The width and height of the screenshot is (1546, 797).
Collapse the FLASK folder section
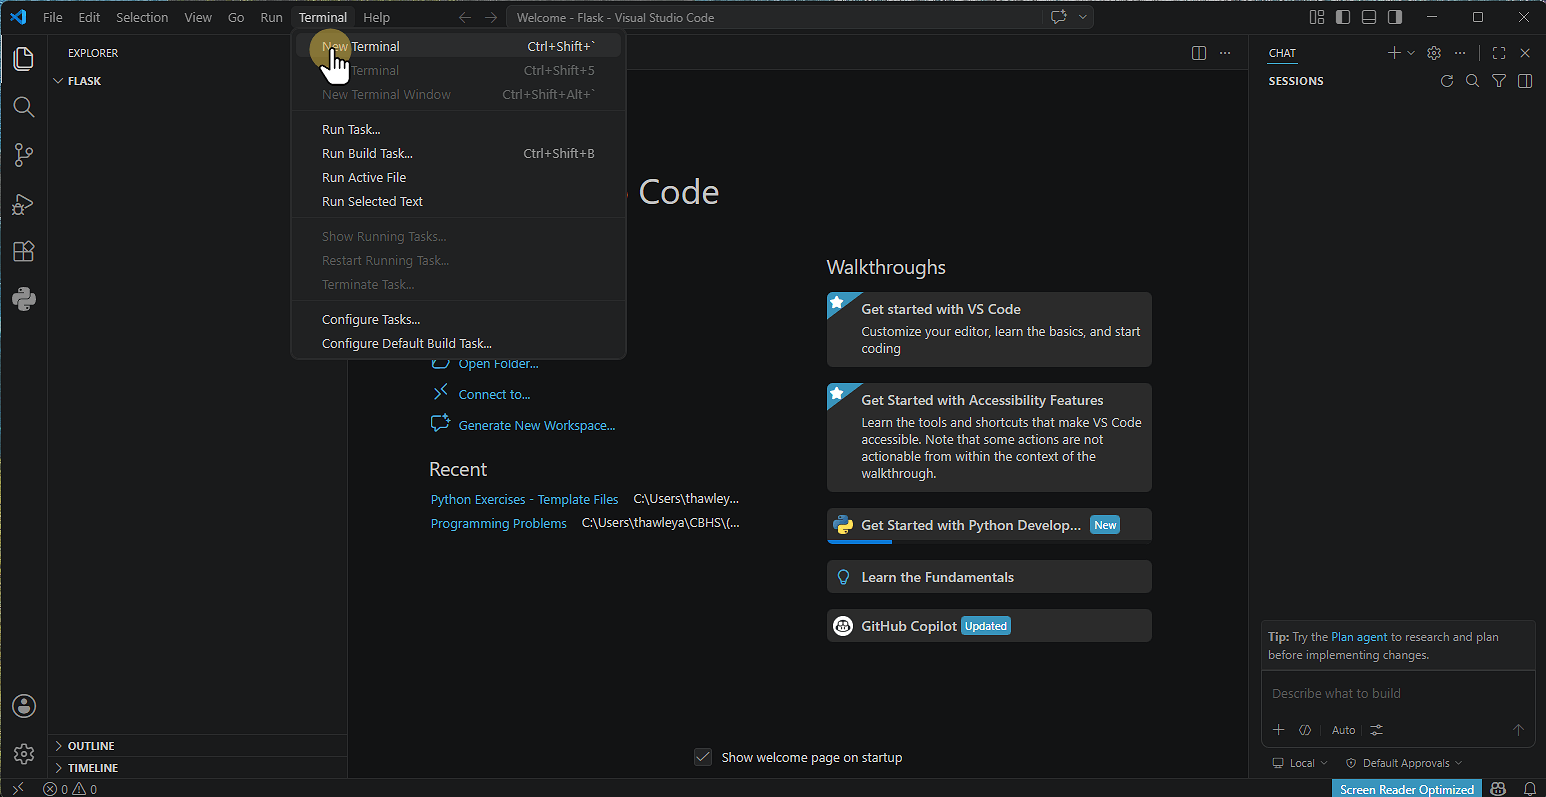[198, 81]
